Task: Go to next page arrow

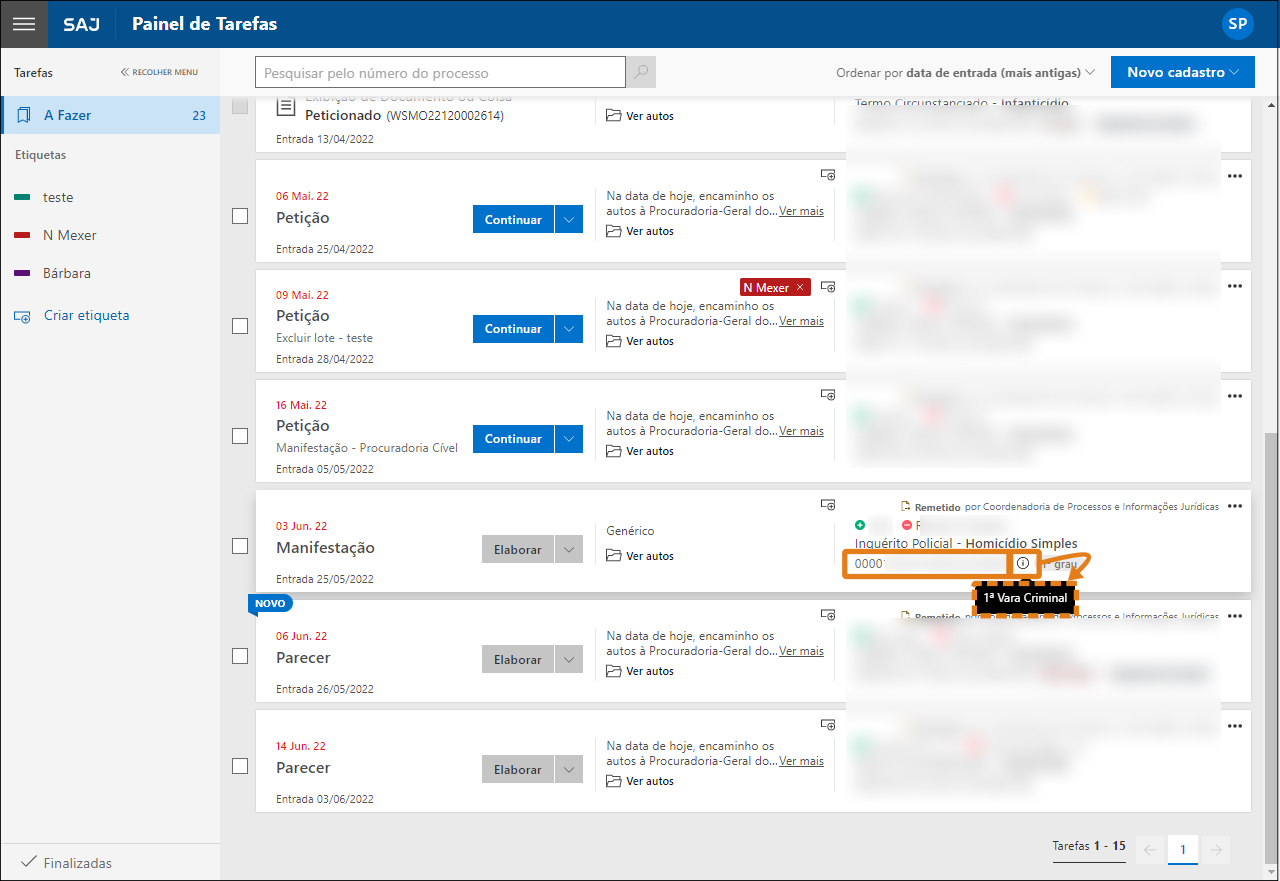Action: tap(1216, 850)
